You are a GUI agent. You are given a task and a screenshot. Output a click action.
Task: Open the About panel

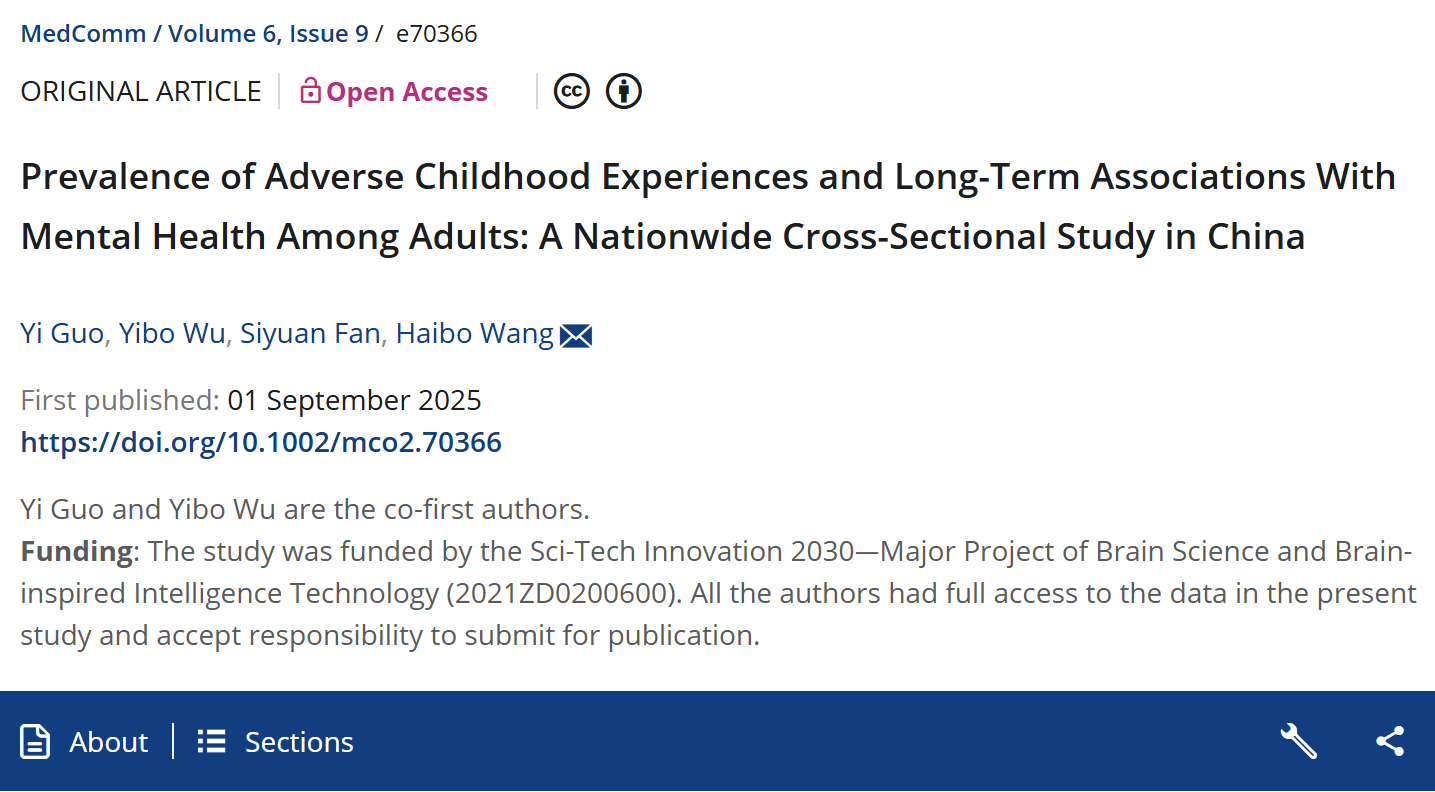pos(108,742)
